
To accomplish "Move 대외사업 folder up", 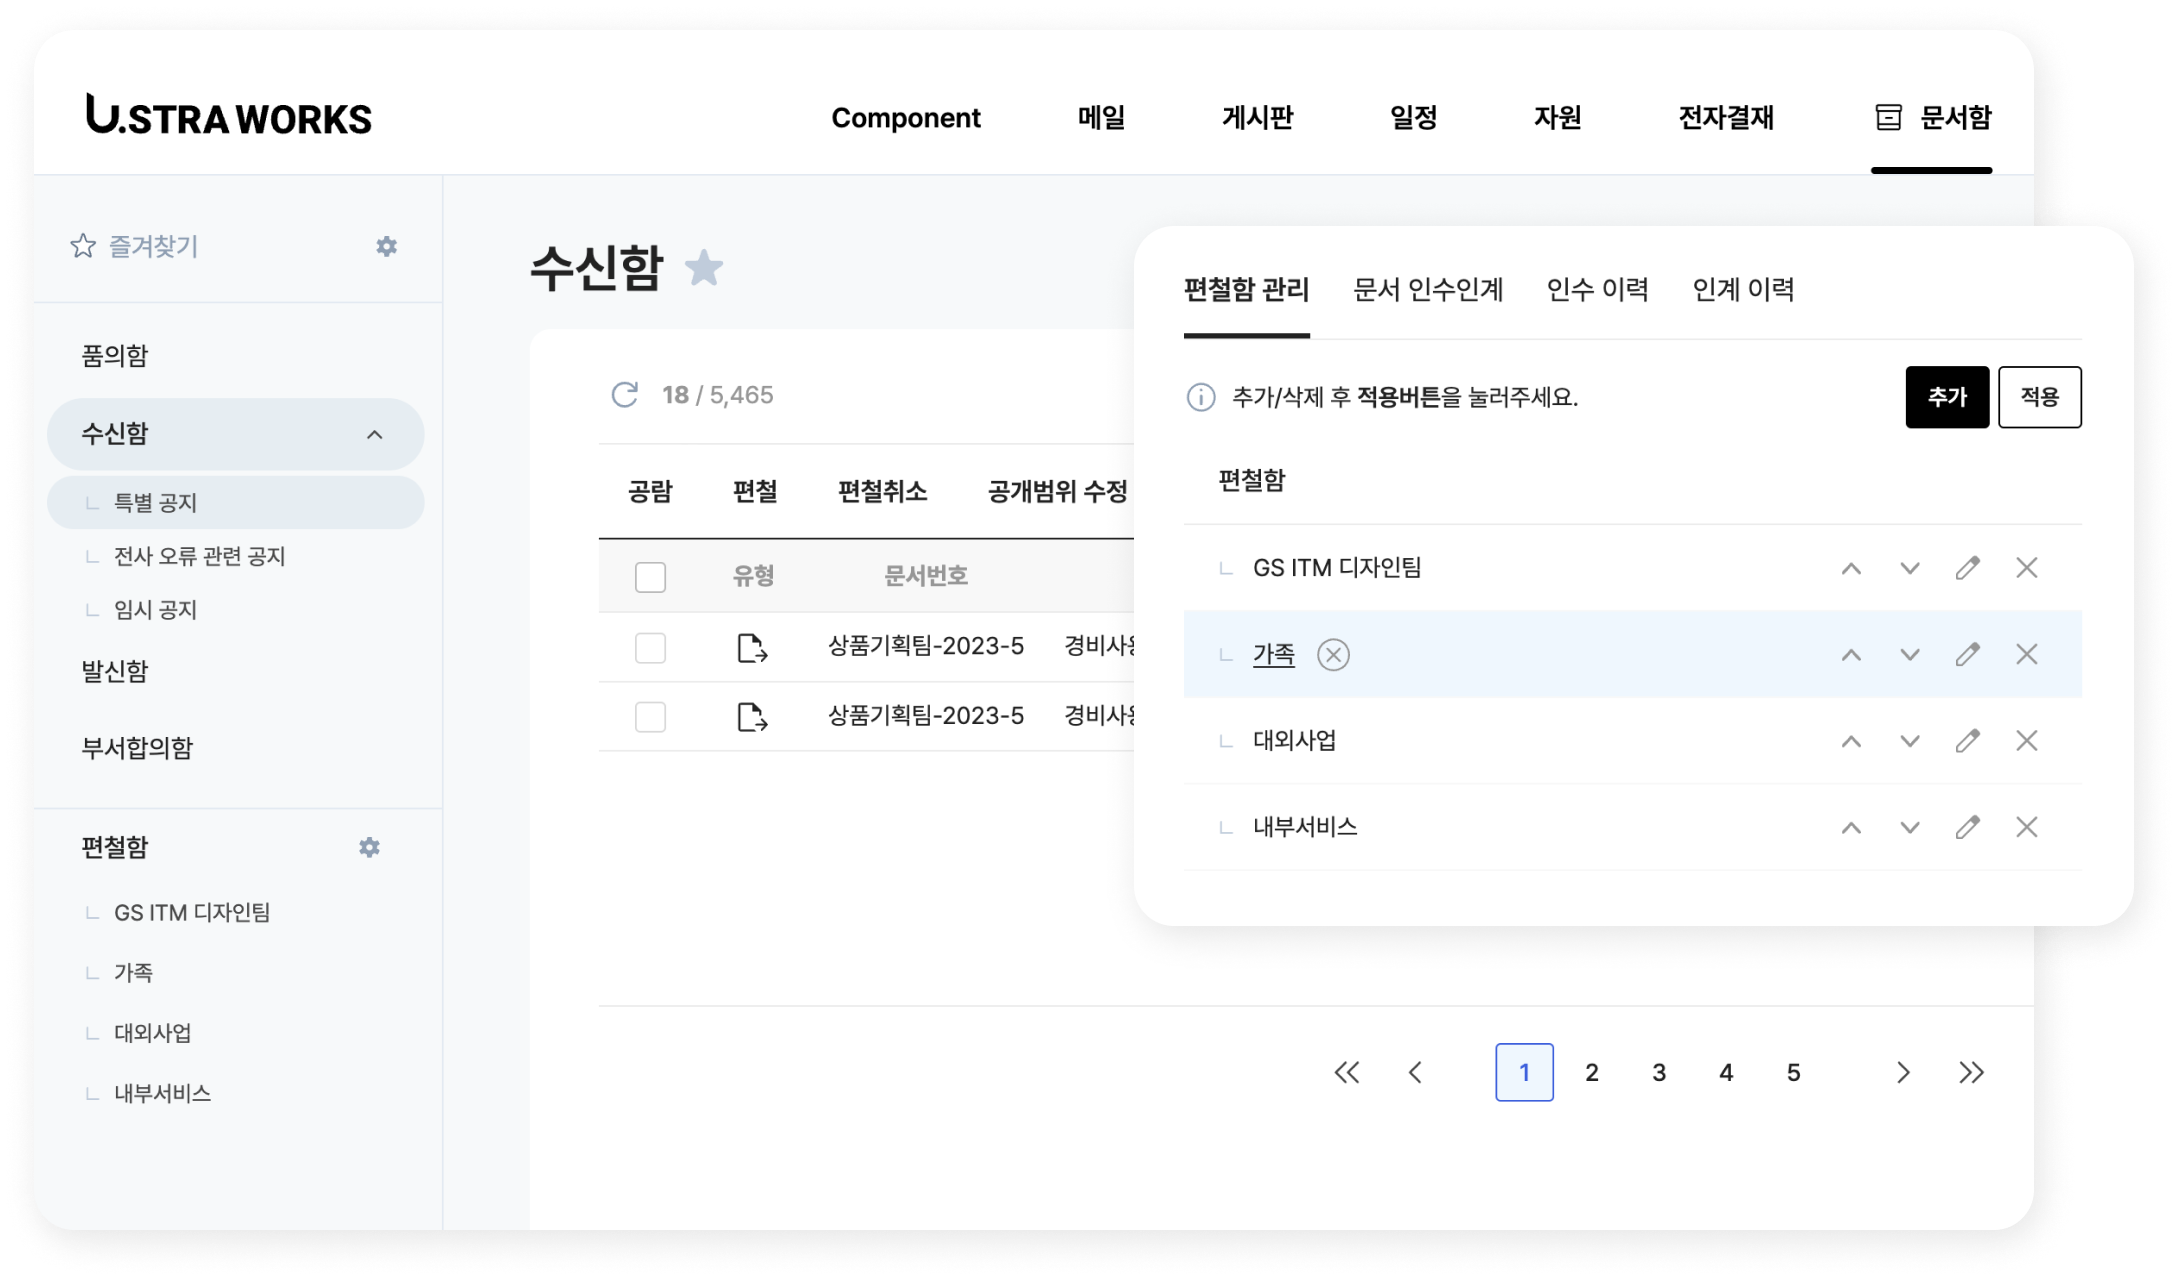I will tap(1851, 741).
